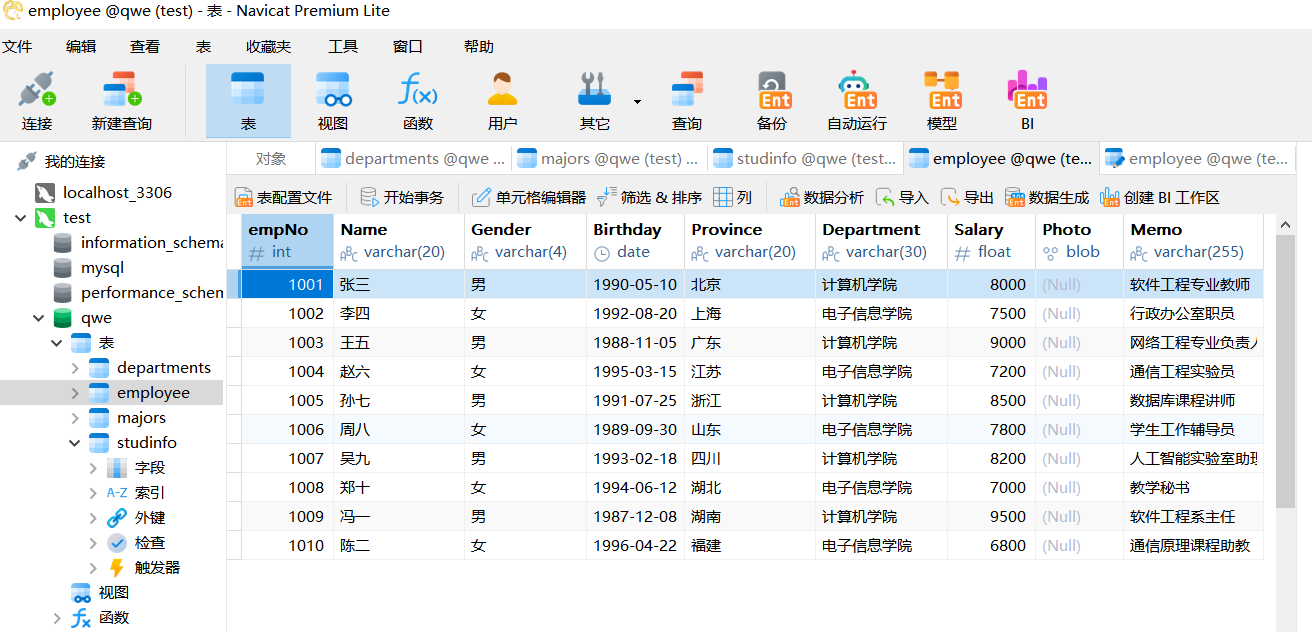Open the 用户 users toolbar icon
1312x632 pixels.
click(x=503, y=101)
